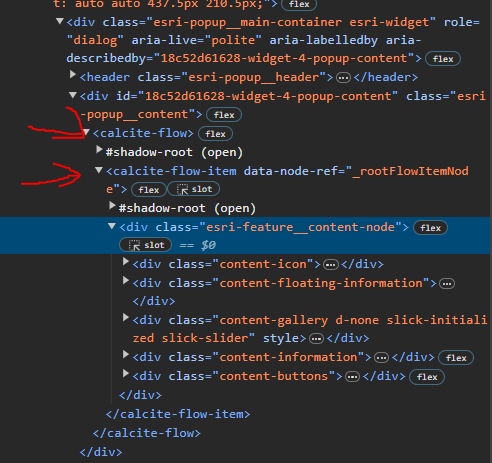Image resolution: width=492 pixels, height=463 pixels.
Task: Expand the content-icon div
Action: 125,262
